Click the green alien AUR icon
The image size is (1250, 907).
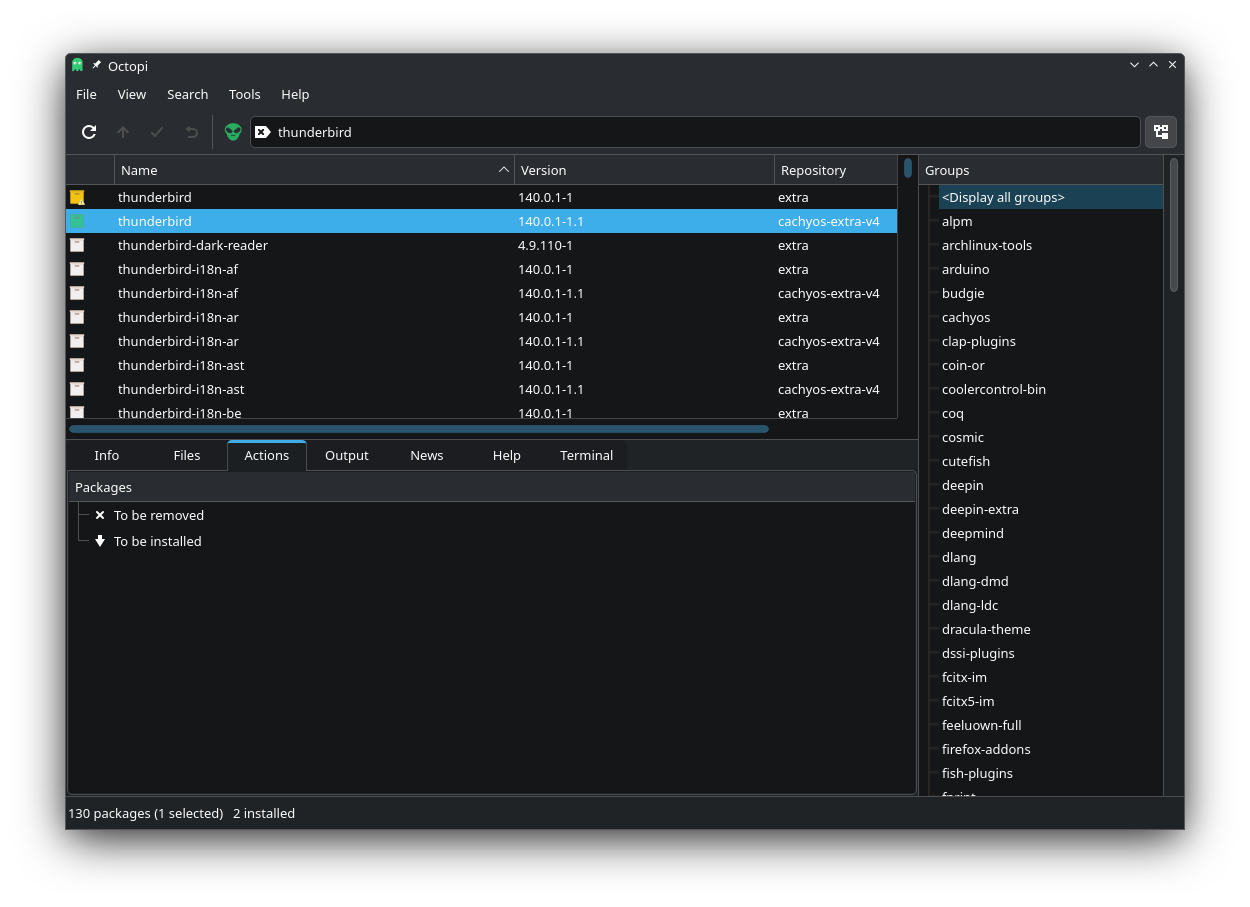(x=233, y=132)
